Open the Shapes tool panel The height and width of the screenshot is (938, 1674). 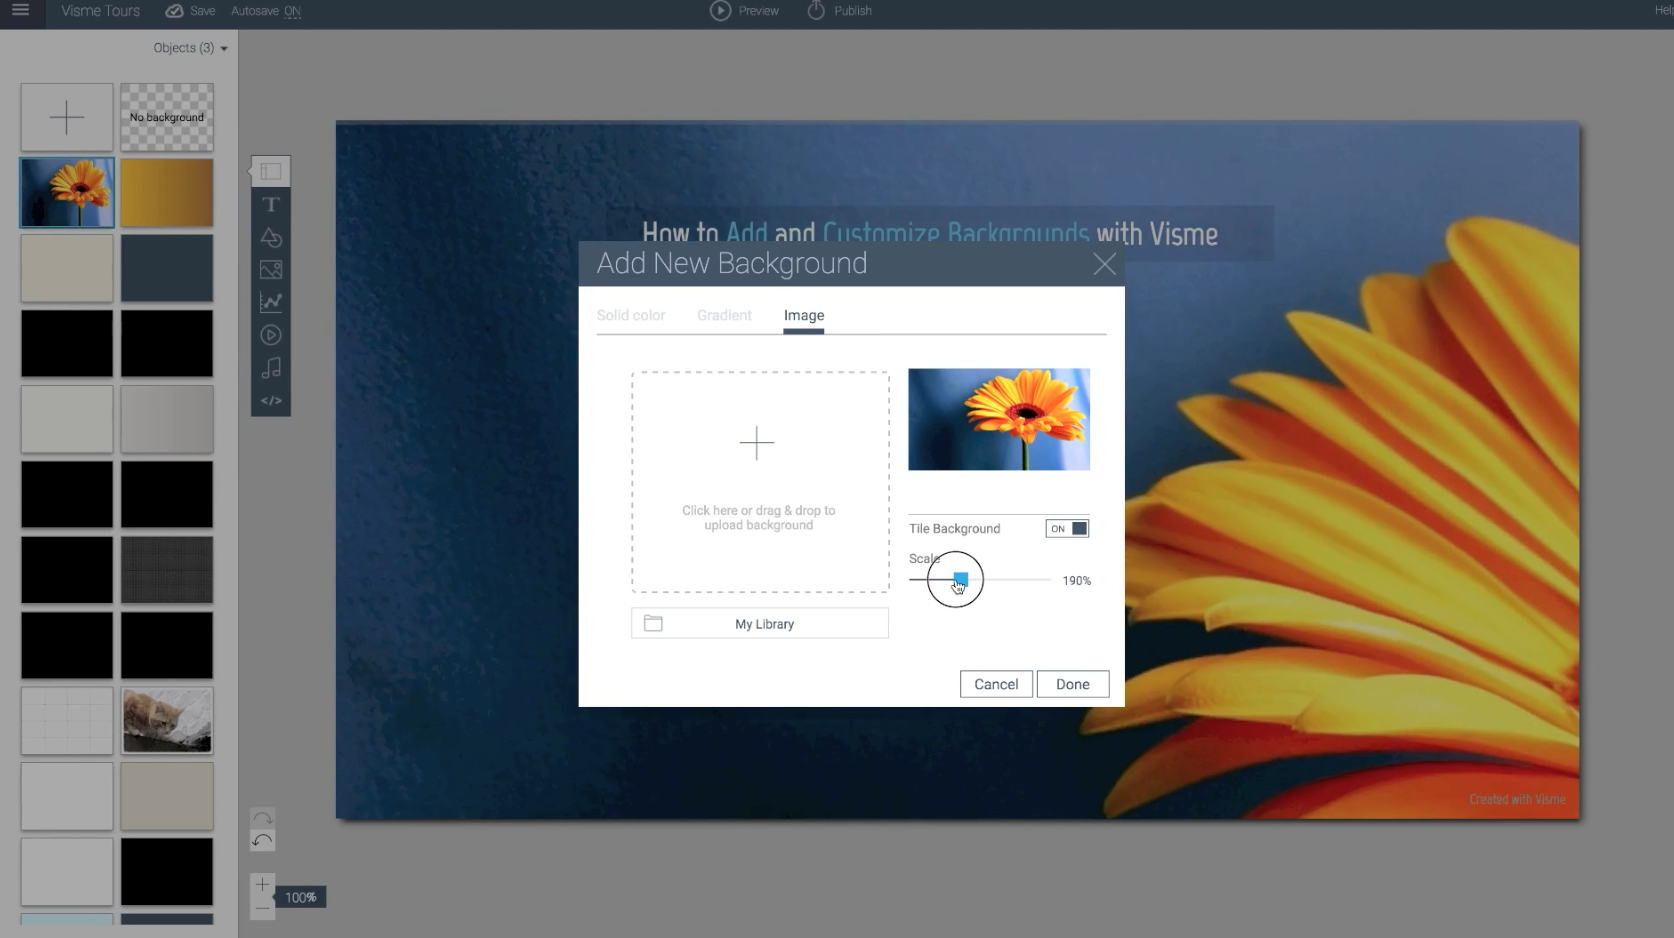point(271,238)
